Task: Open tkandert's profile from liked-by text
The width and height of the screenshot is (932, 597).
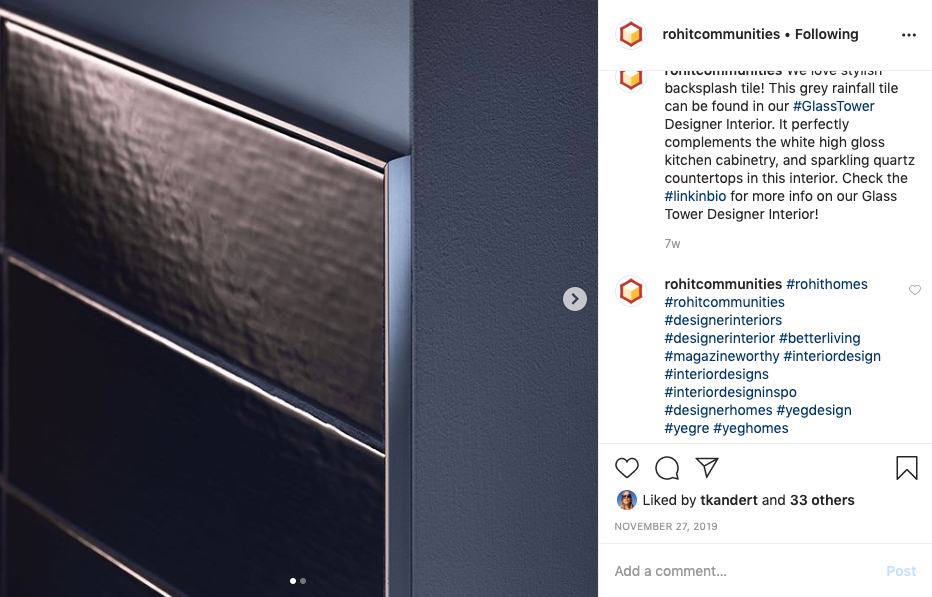Action: point(729,500)
